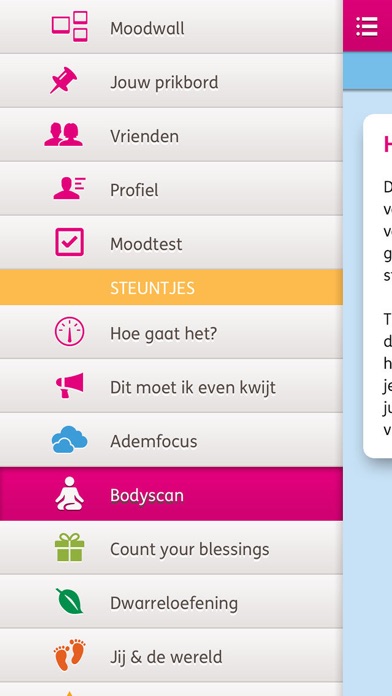Select the two-people Vrienden icon
This screenshot has width=392, height=696.
pyautogui.click(x=63, y=134)
